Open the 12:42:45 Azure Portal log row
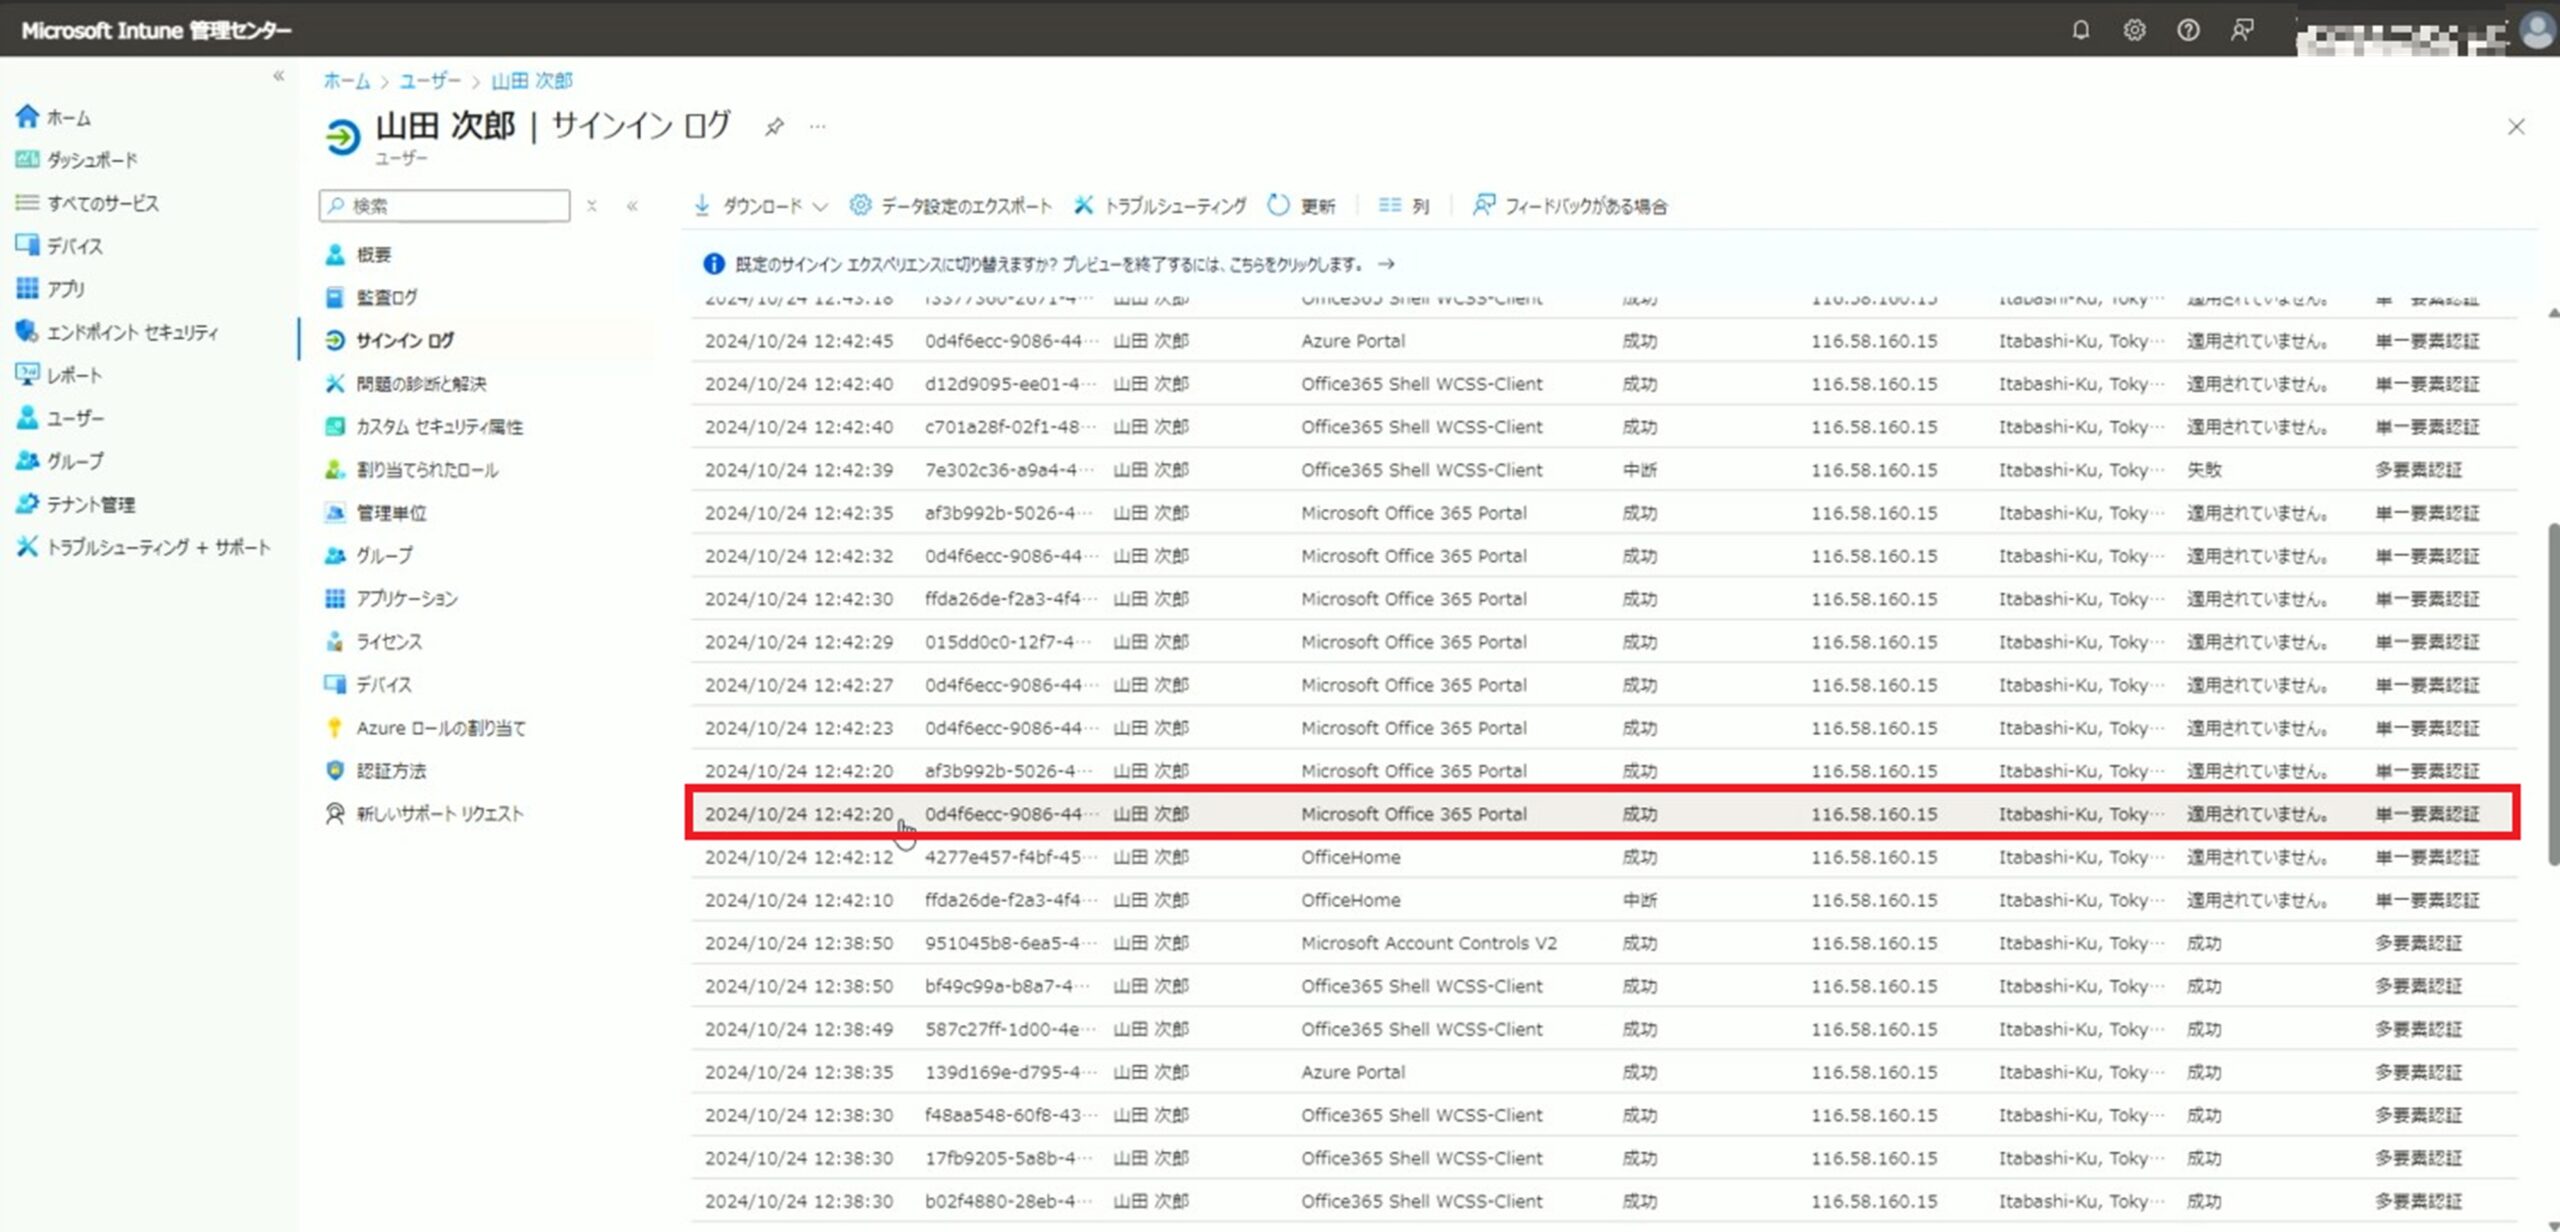Image resolution: width=2560 pixels, height=1232 pixels. pos(1604,341)
